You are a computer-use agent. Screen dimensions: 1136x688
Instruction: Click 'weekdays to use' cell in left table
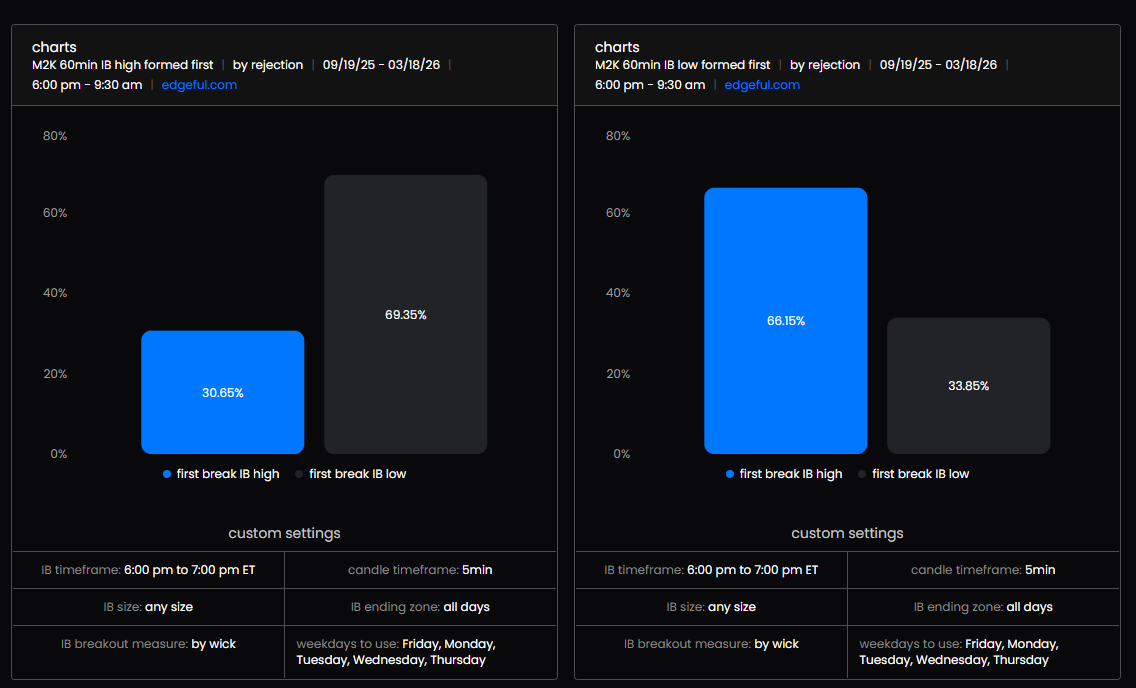coord(420,652)
